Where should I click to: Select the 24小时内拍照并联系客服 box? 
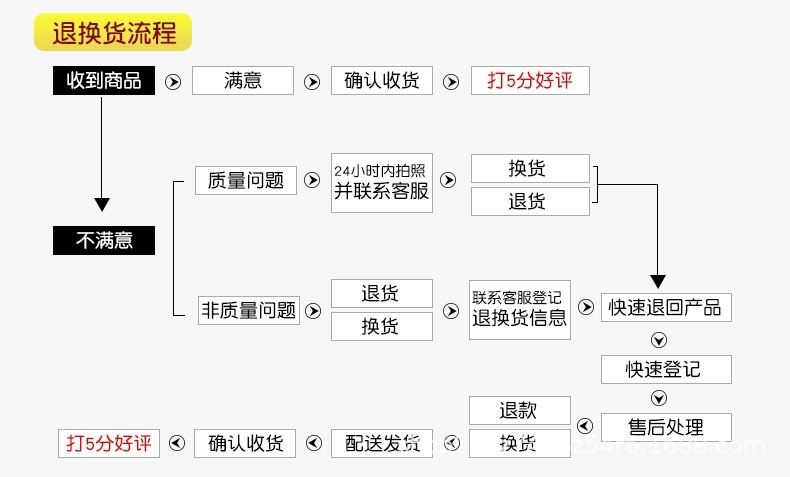pos(381,182)
